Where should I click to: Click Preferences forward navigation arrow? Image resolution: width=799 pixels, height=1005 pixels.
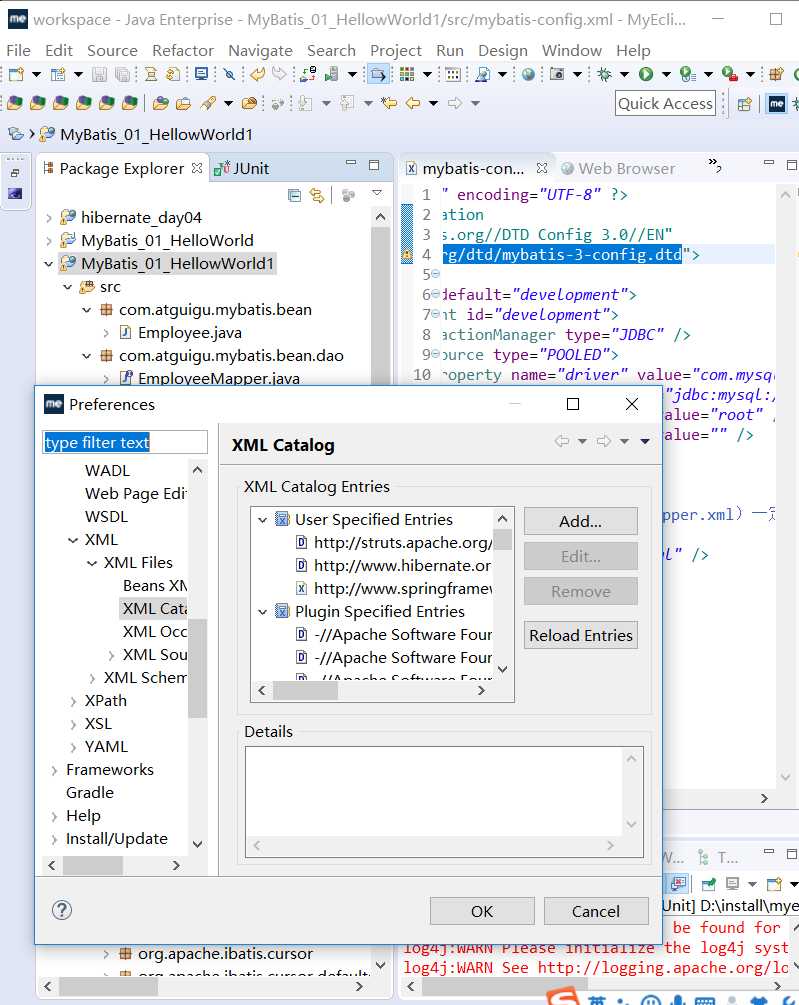click(x=604, y=441)
